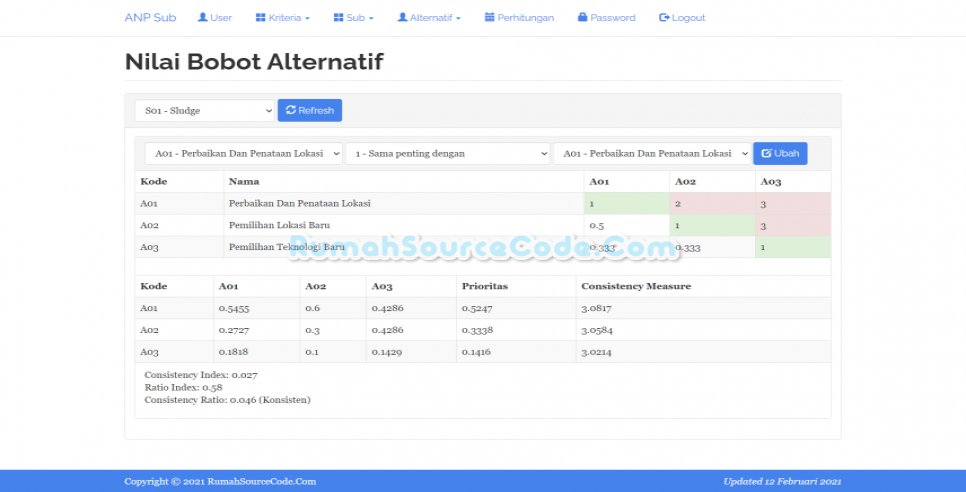The height and width of the screenshot is (492, 966).
Task: Click the 'Pemilihan Lokasi Baru' table cell
Action: pos(404,225)
